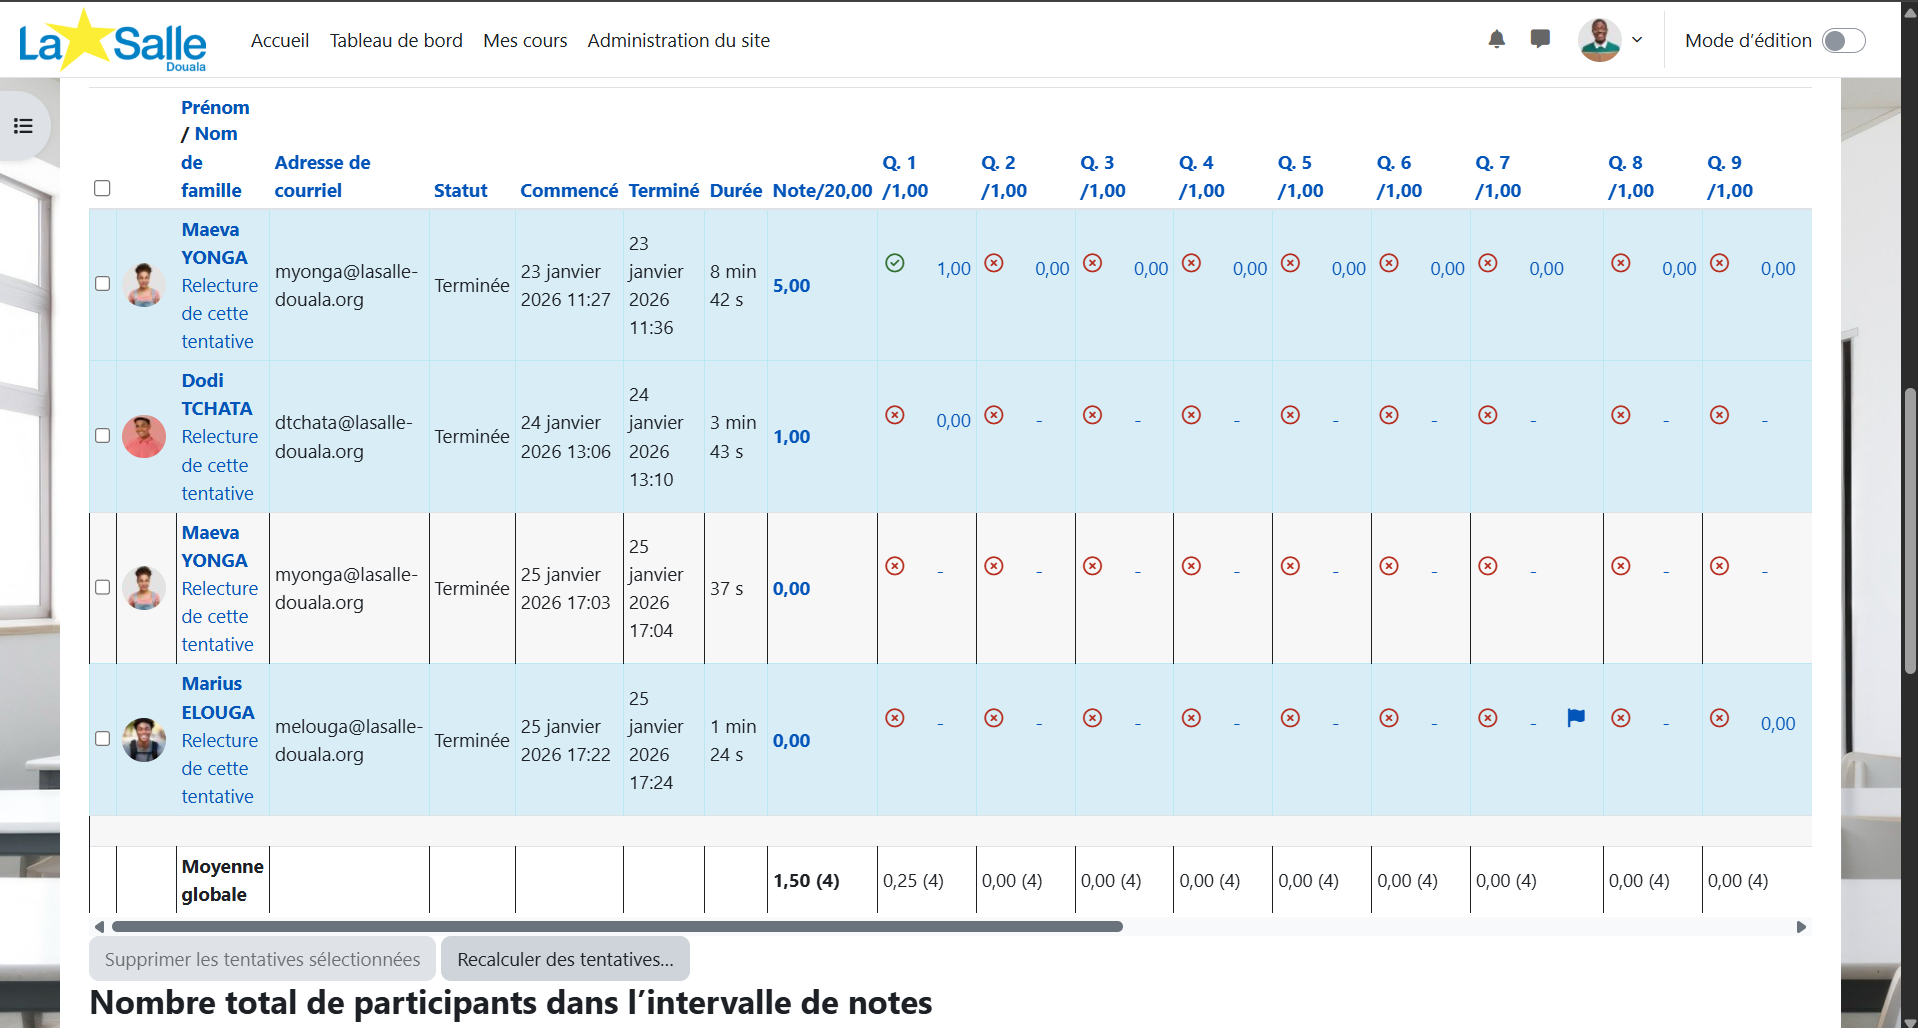This screenshot has width=1918, height=1028.
Task: Expand the user menu arrow beside avatar
Action: [x=1637, y=40]
